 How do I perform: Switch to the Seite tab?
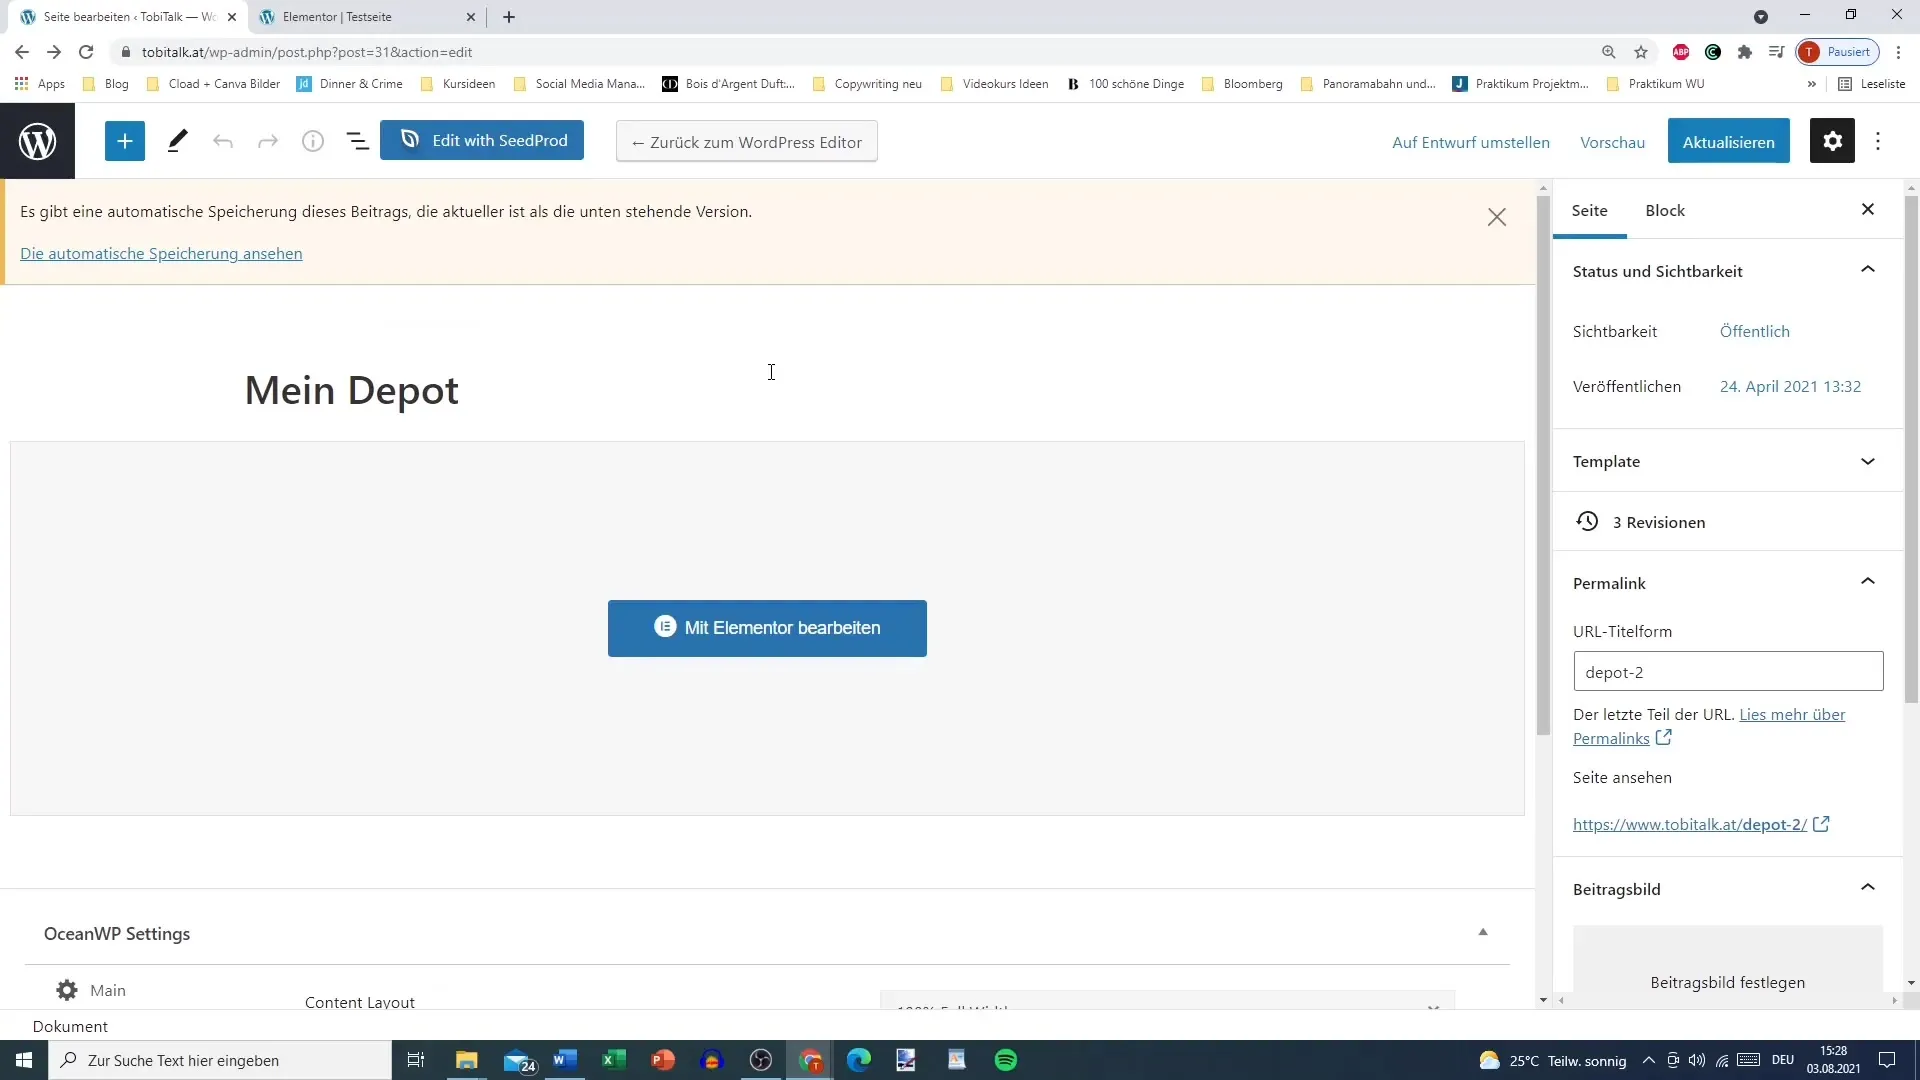pyautogui.click(x=1589, y=210)
